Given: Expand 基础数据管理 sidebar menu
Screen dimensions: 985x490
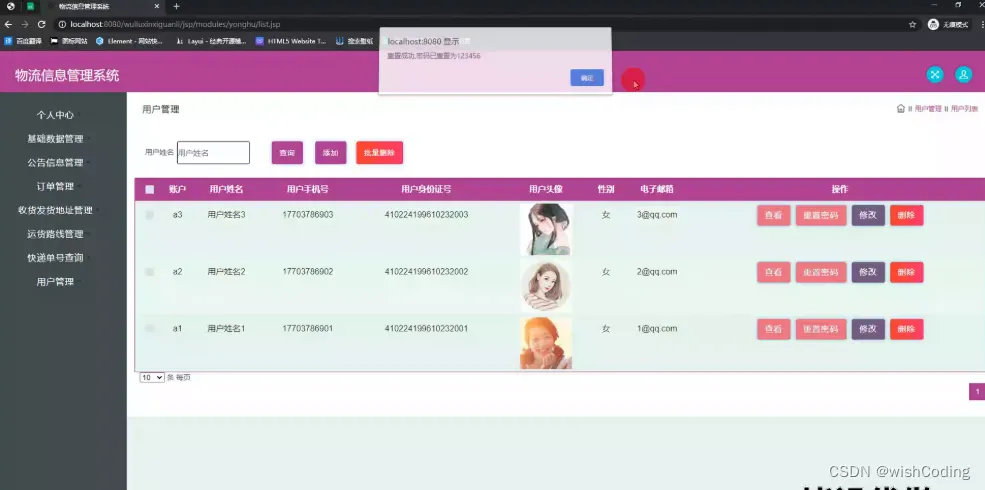Looking at the screenshot, I should [55, 139].
